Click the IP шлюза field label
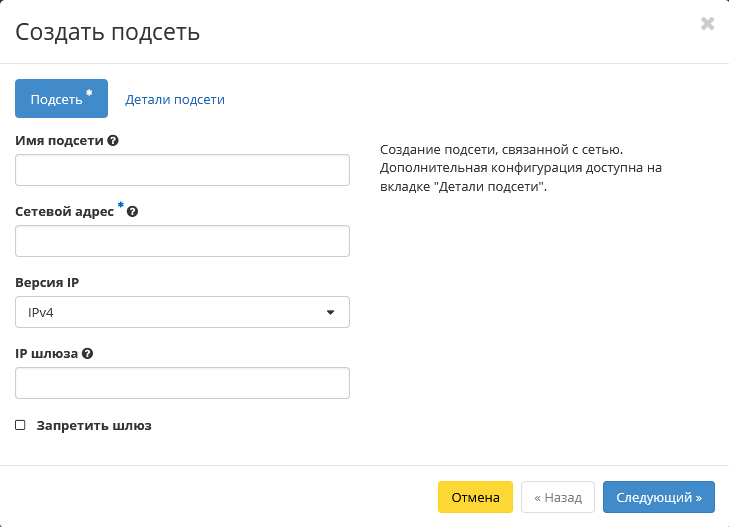The height and width of the screenshot is (527, 729). coord(47,354)
